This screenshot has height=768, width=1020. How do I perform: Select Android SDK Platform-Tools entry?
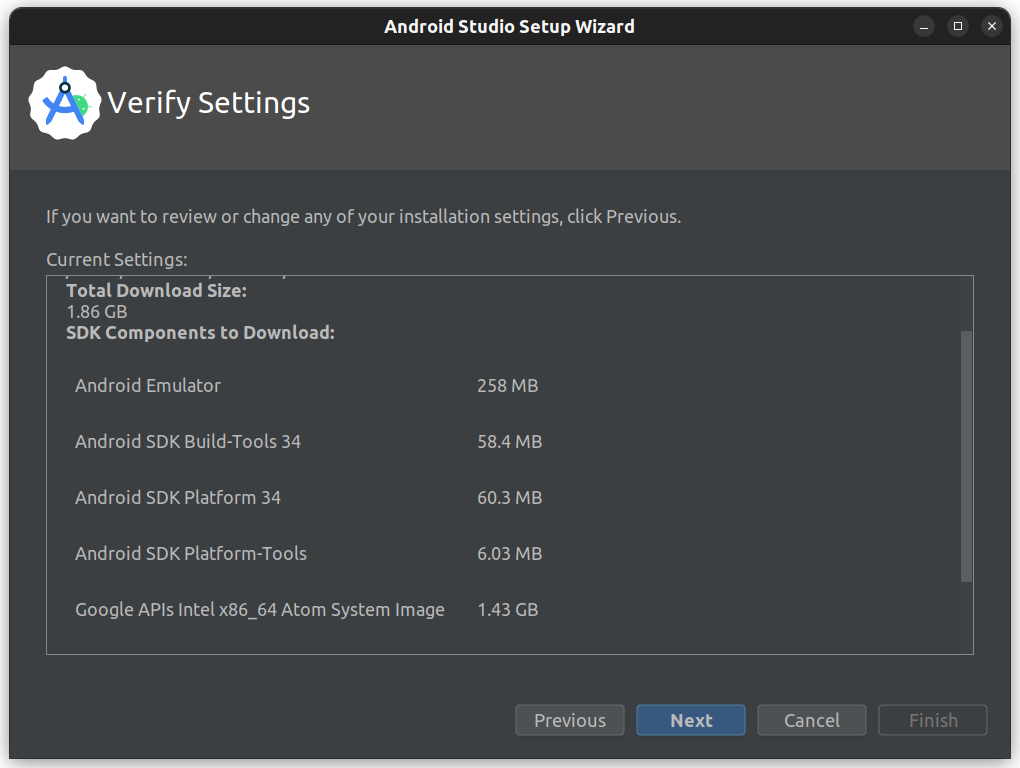point(191,553)
